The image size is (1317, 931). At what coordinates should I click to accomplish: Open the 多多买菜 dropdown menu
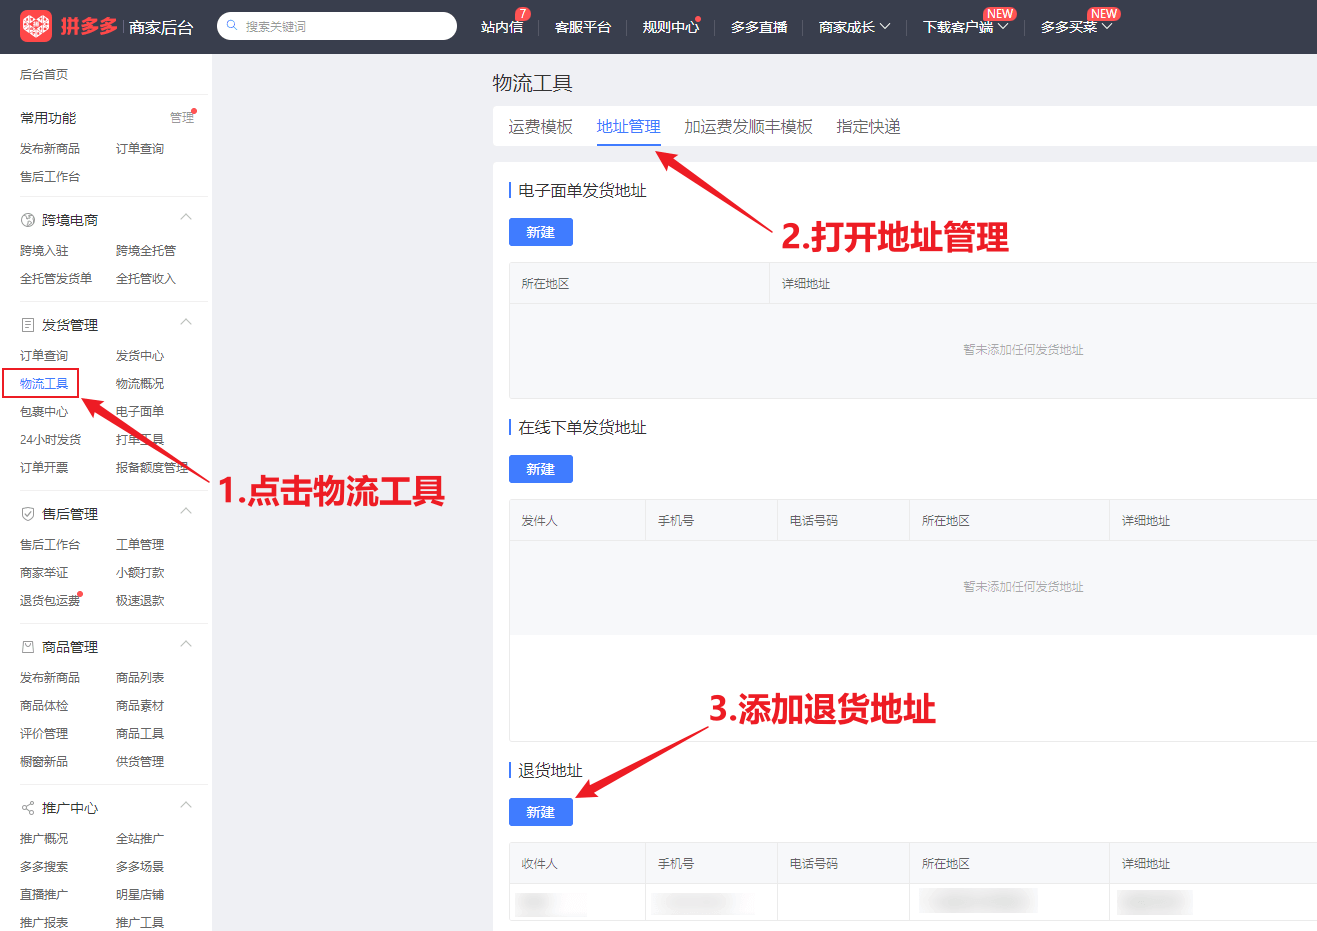coord(1076,27)
